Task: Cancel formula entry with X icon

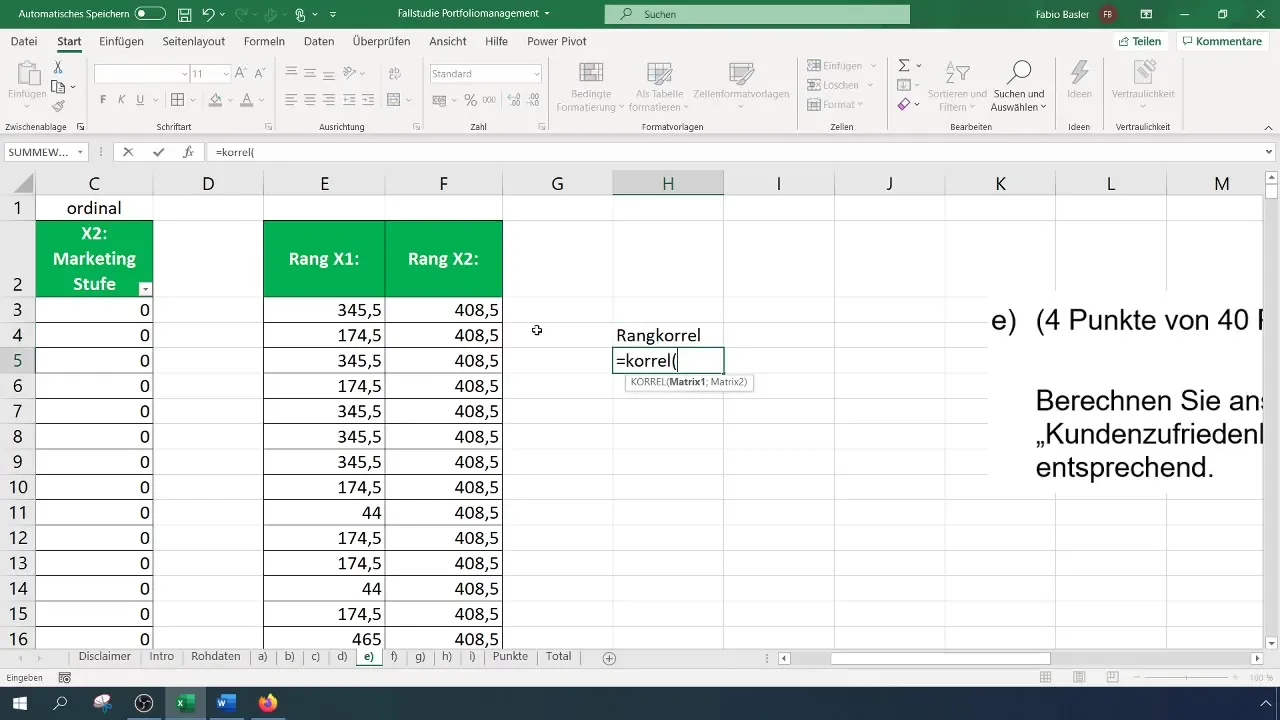Action: (x=128, y=152)
